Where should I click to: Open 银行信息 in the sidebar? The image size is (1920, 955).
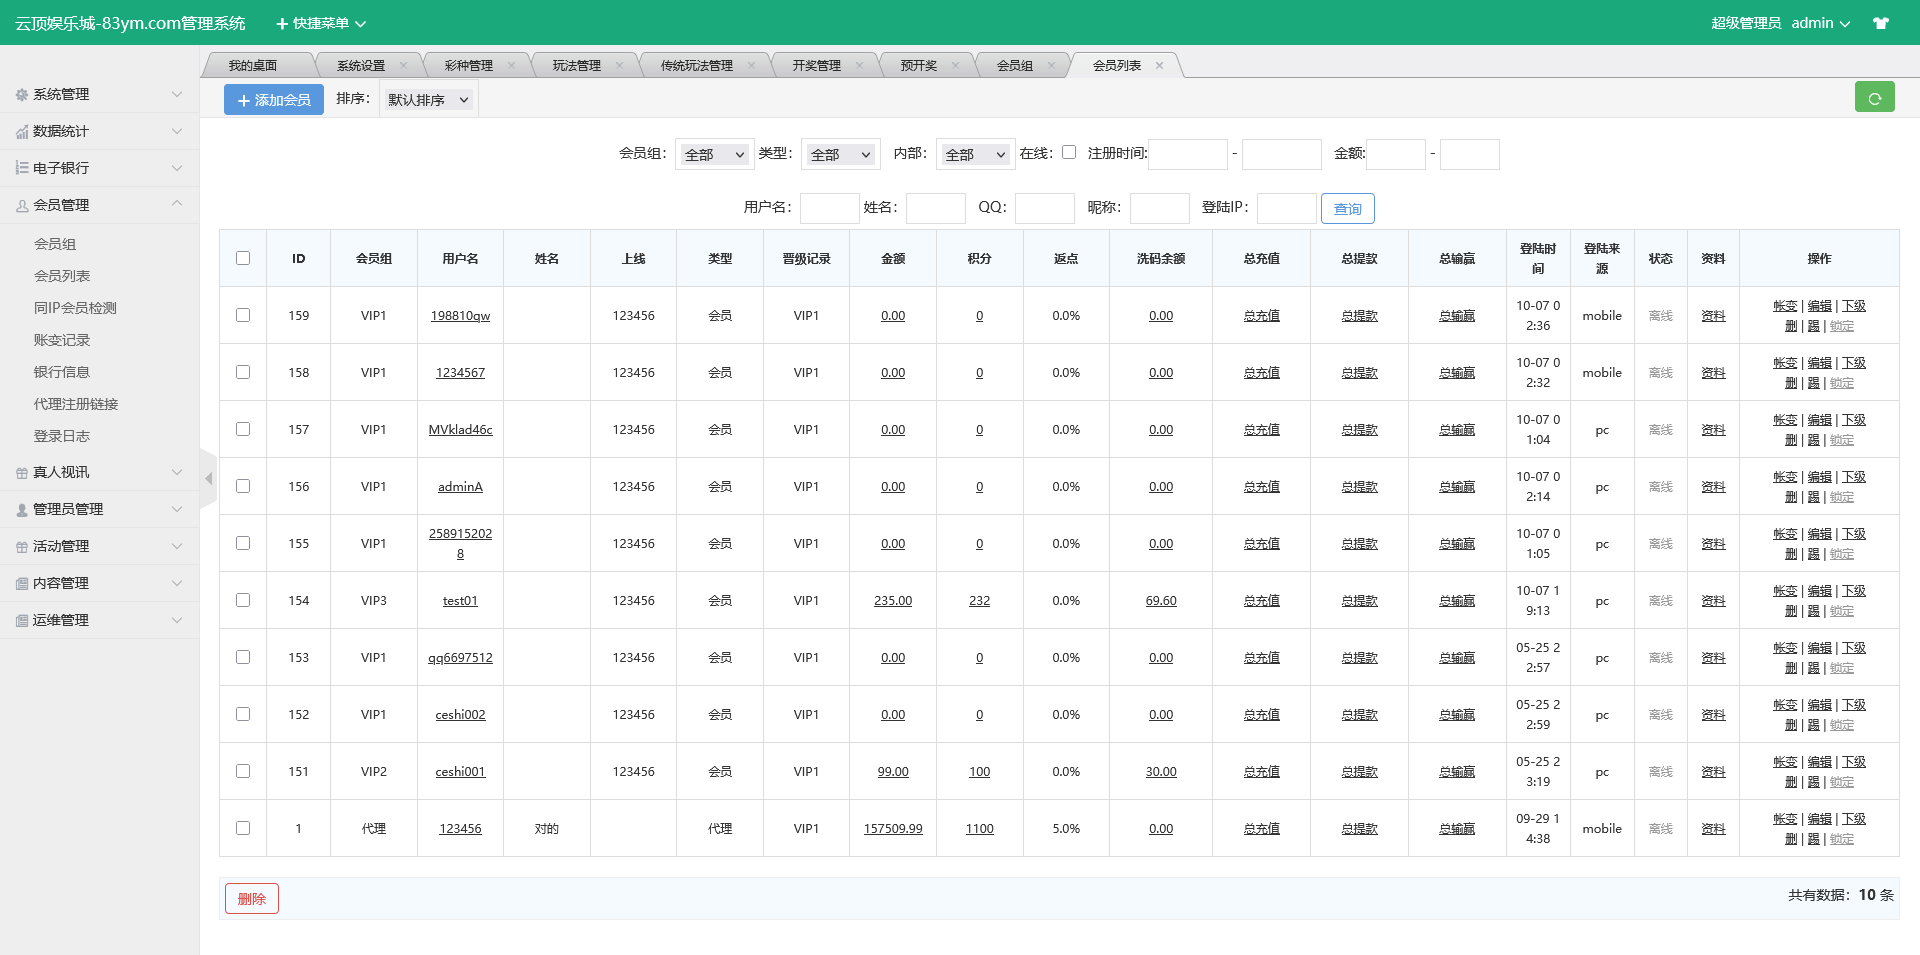point(62,372)
